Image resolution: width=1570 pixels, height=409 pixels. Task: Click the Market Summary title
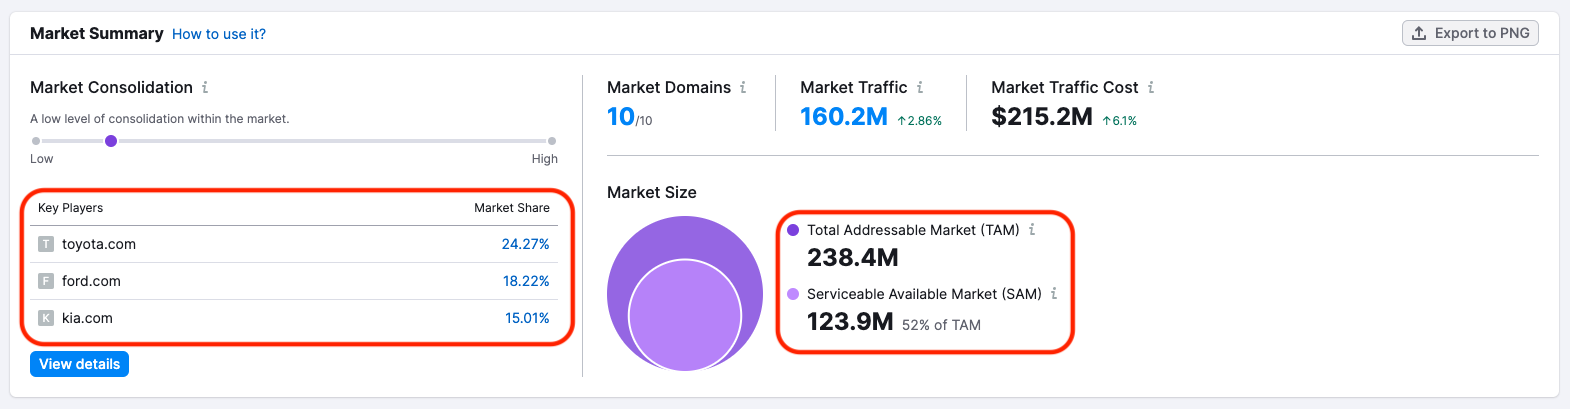tap(97, 33)
